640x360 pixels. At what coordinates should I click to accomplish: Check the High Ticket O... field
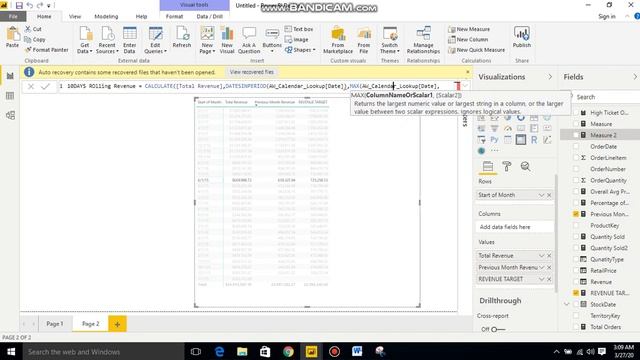click(x=576, y=113)
